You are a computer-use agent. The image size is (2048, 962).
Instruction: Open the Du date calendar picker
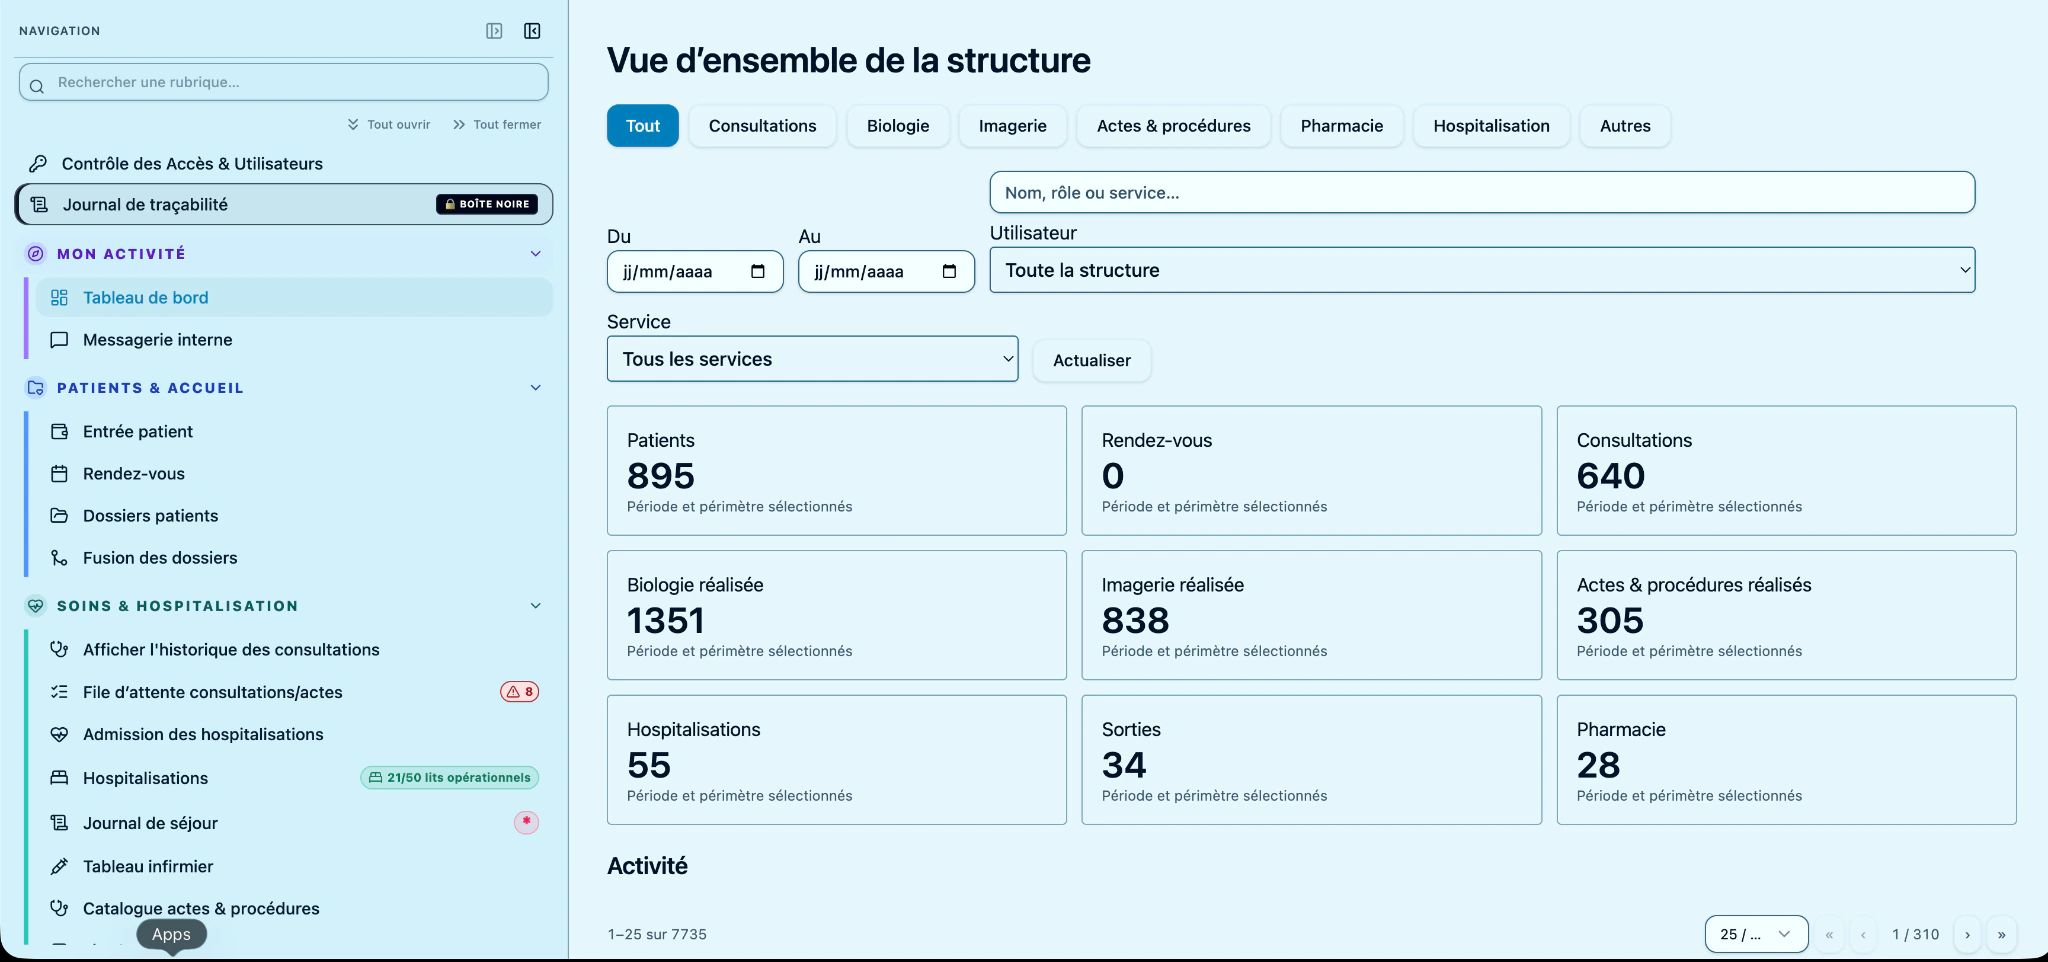pyautogui.click(x=758, y=271)
